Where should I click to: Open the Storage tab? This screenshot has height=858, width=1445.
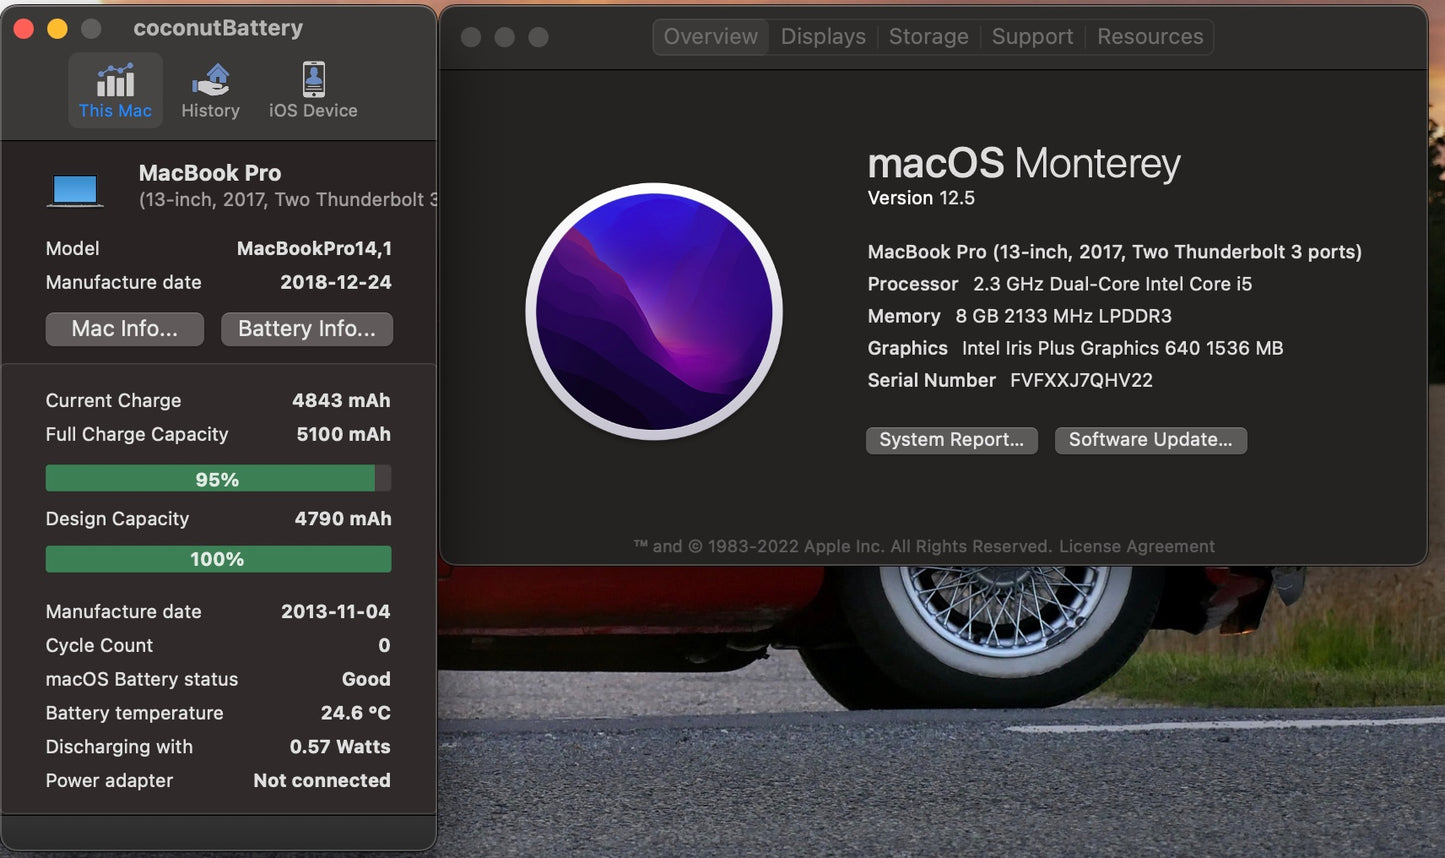click(x=928, y=36)
